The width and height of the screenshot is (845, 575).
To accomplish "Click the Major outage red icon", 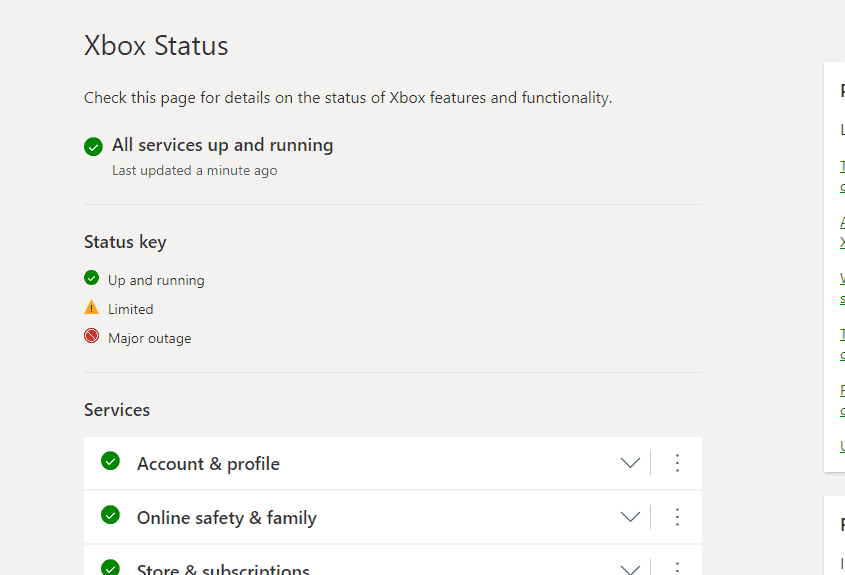I will point(92,336).
